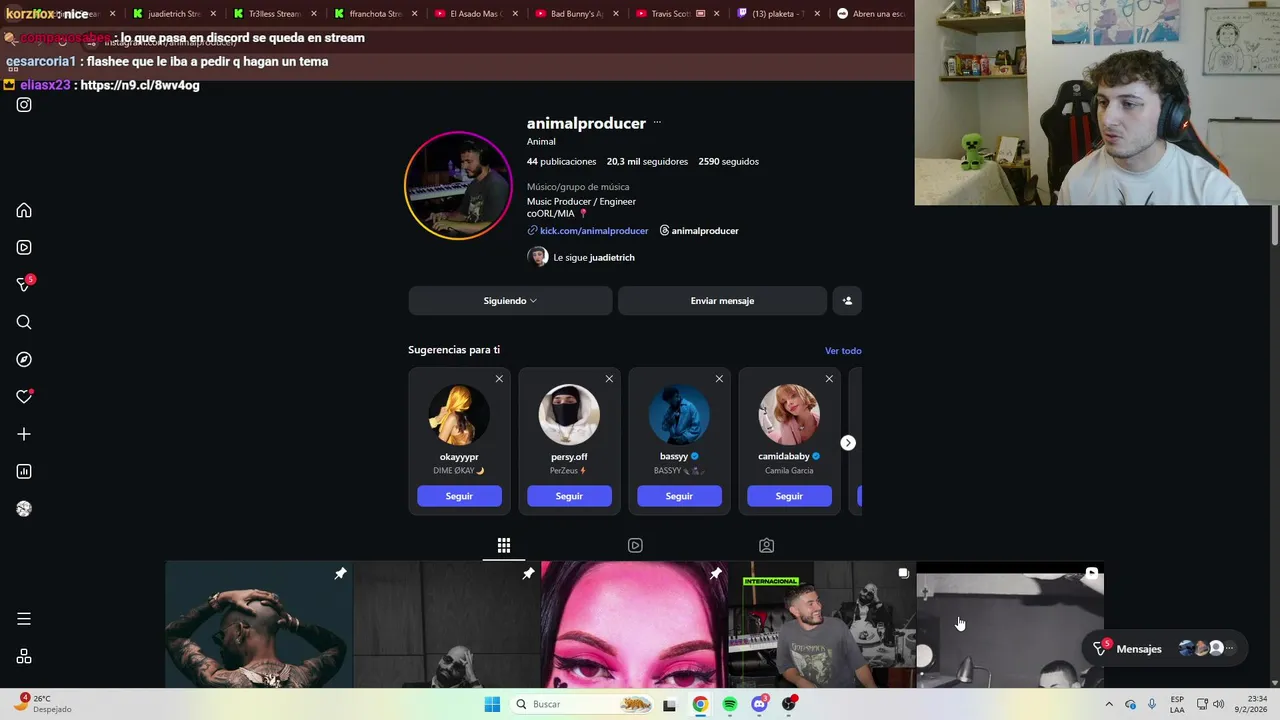Select the Reels profile tab
The image size is (1280, 720).
pyautogui.click(x=635, y=545)
